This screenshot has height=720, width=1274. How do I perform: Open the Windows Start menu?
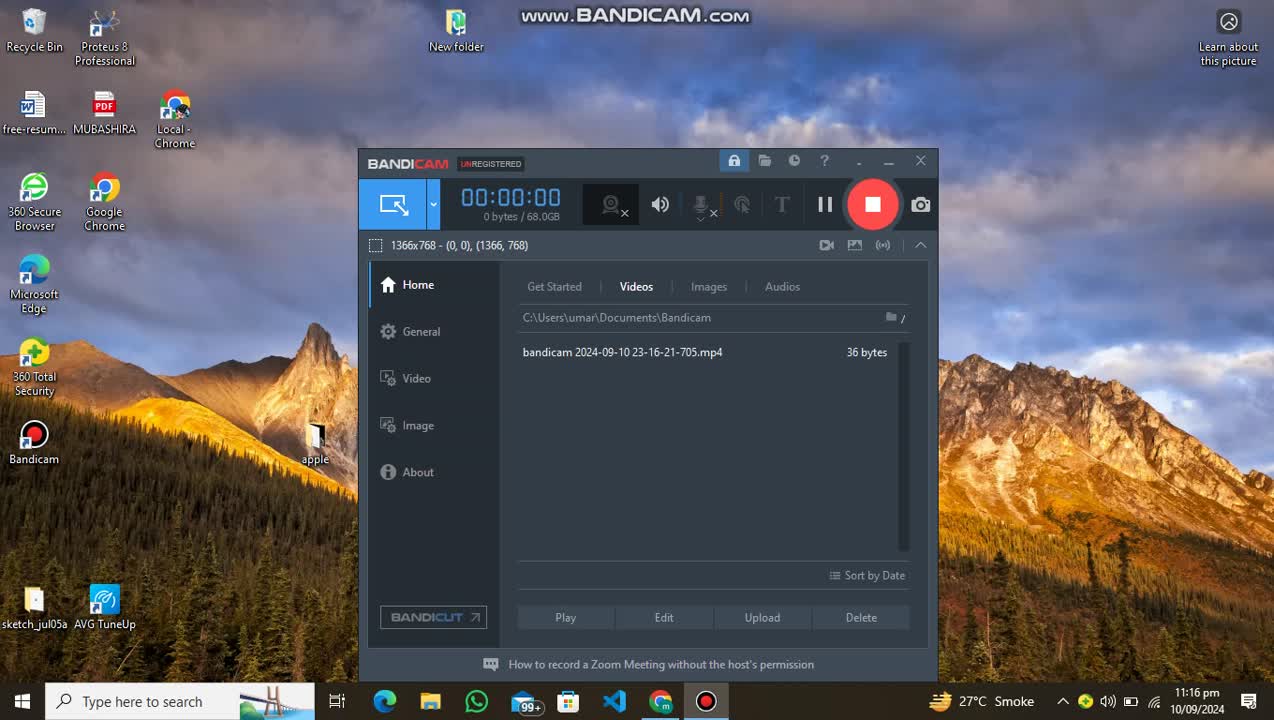tap(22, 702)
